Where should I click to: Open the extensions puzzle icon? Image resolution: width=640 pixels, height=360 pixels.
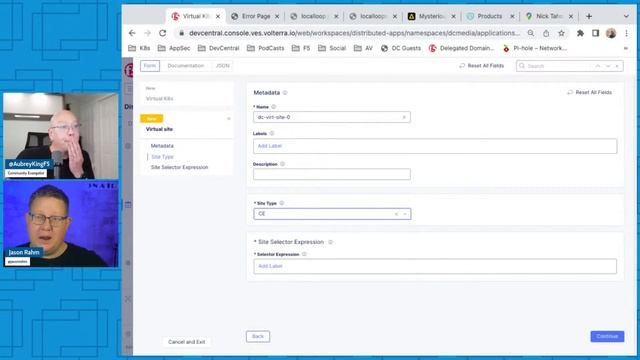point(580,33)
